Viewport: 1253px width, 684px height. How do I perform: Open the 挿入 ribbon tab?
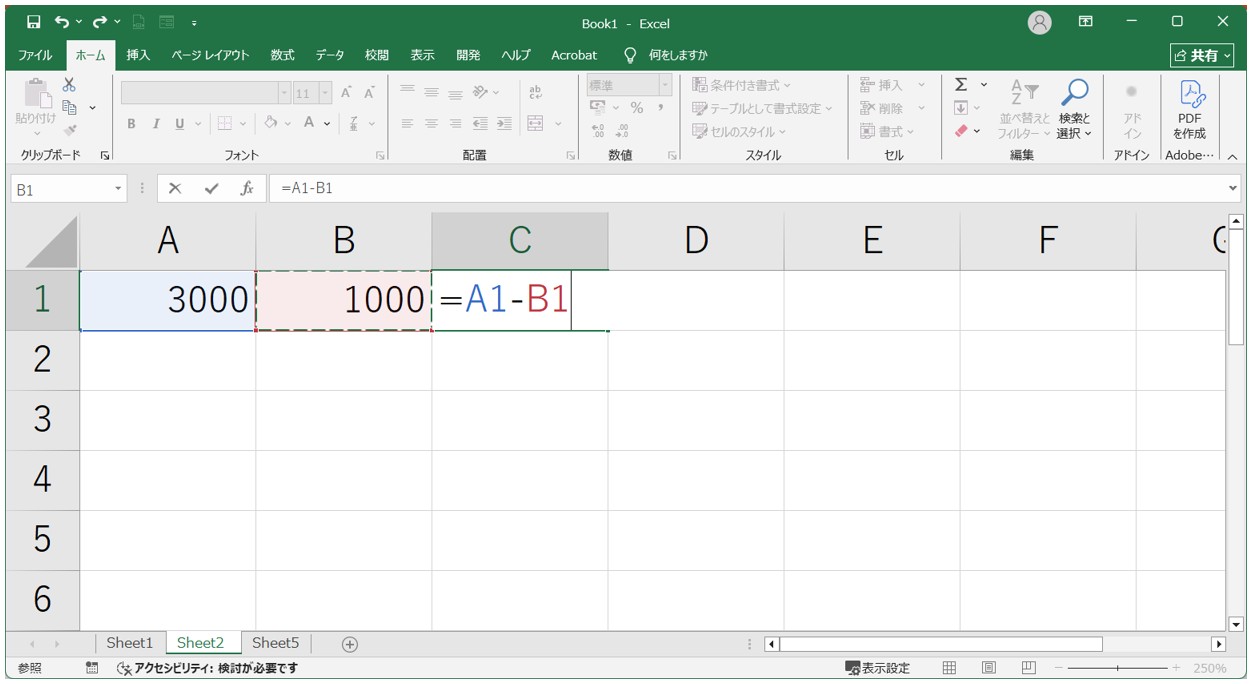point(139,55)
